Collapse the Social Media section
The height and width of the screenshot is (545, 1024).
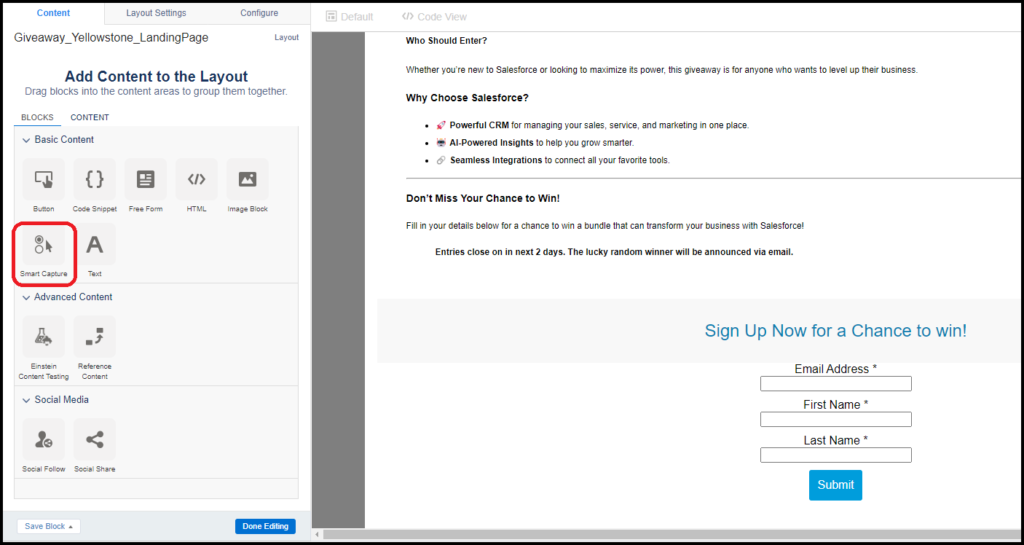[x=27, y=399]
